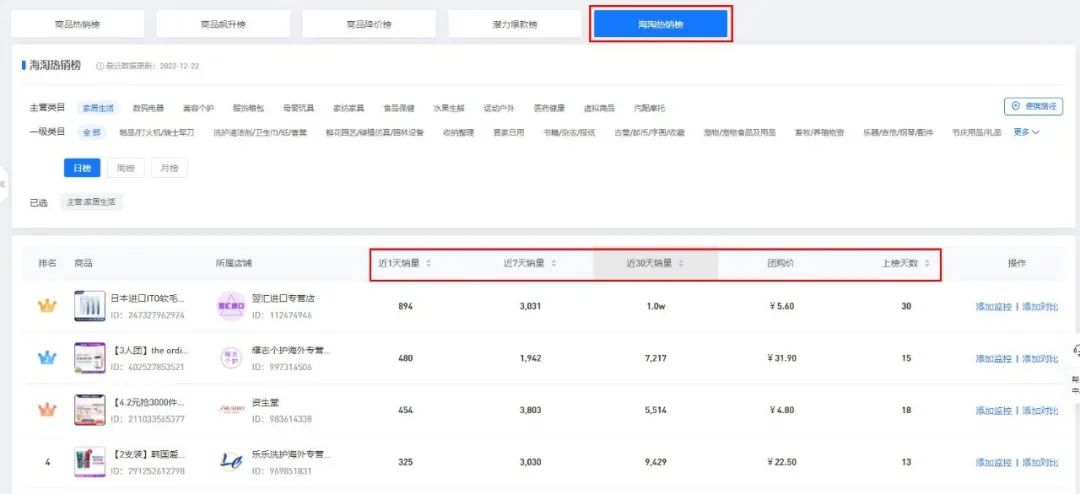
Task: Filter by 居家日用 subcategory
Action: point(508,132)
